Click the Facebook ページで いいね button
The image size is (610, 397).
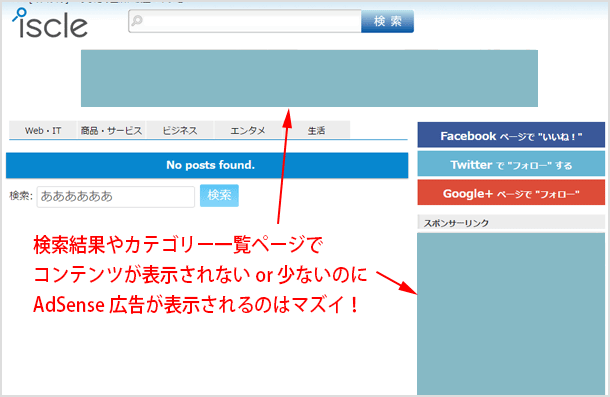(511, 135)
